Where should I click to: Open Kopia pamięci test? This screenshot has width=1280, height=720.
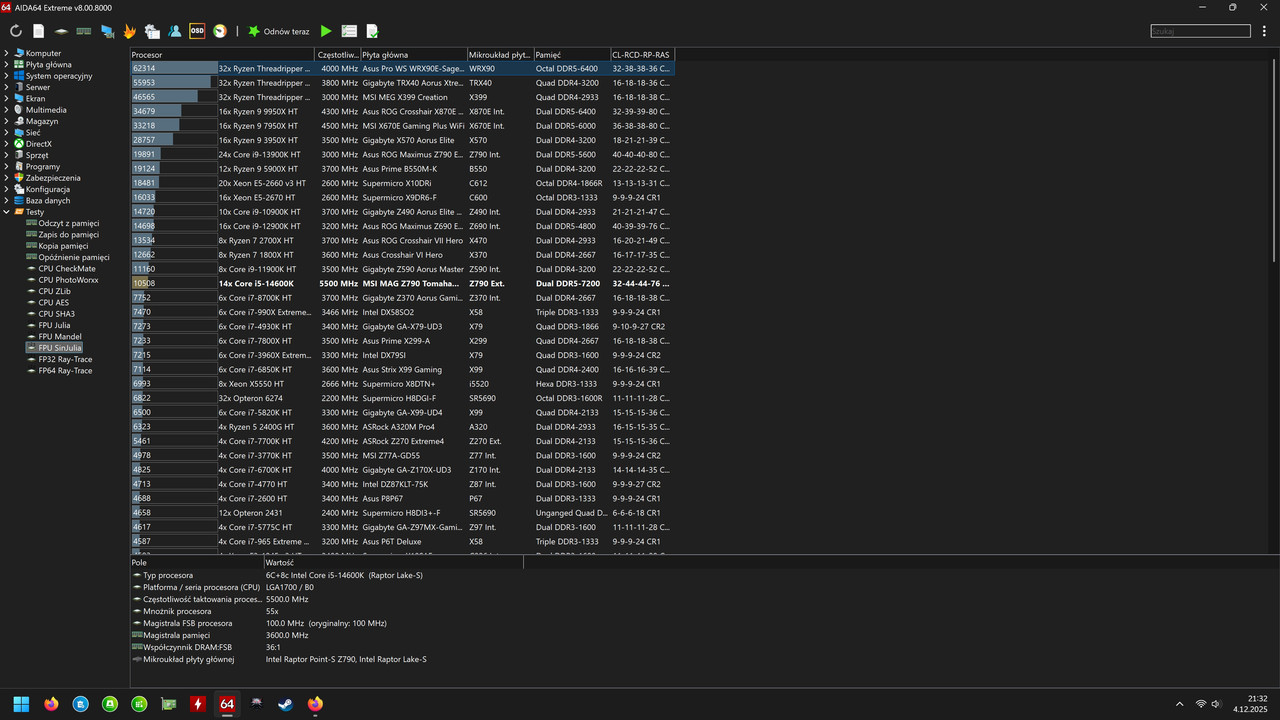tap(63, 246)
